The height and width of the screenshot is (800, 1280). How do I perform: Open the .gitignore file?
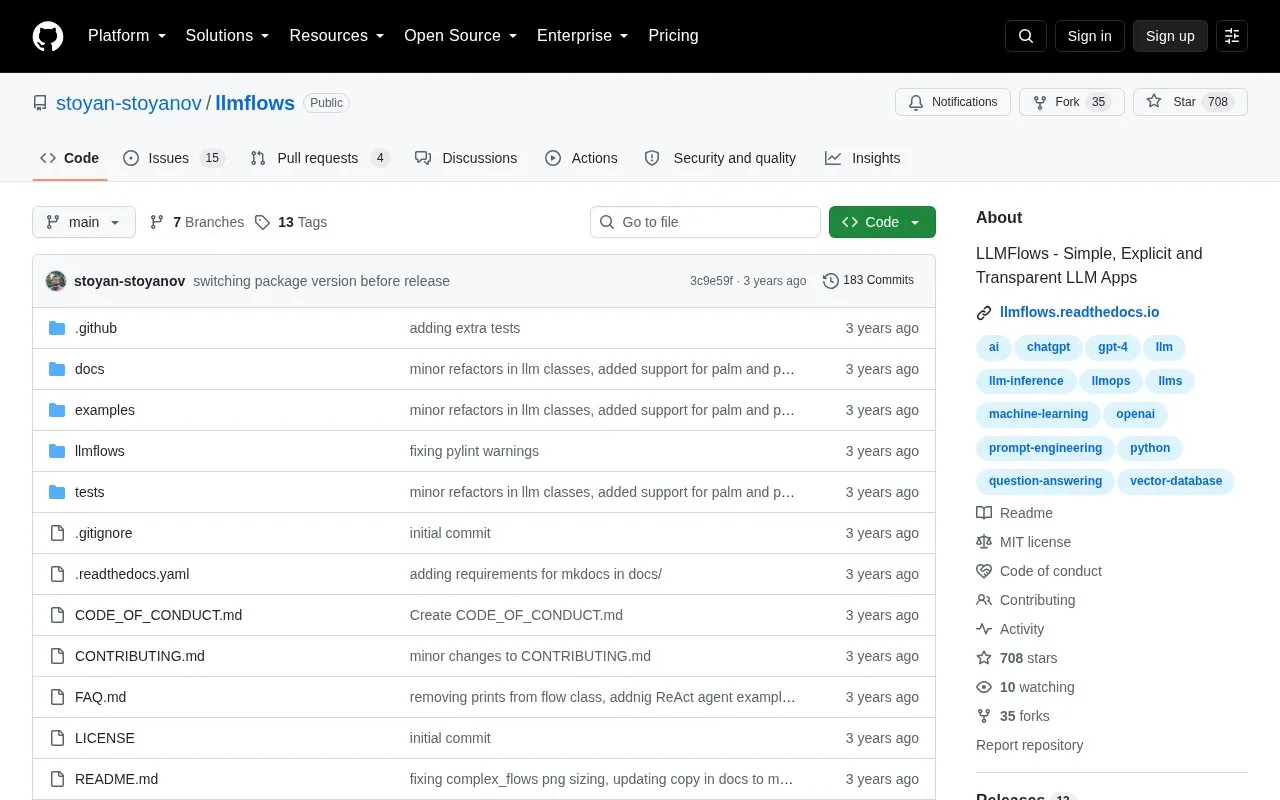[103, 533]
